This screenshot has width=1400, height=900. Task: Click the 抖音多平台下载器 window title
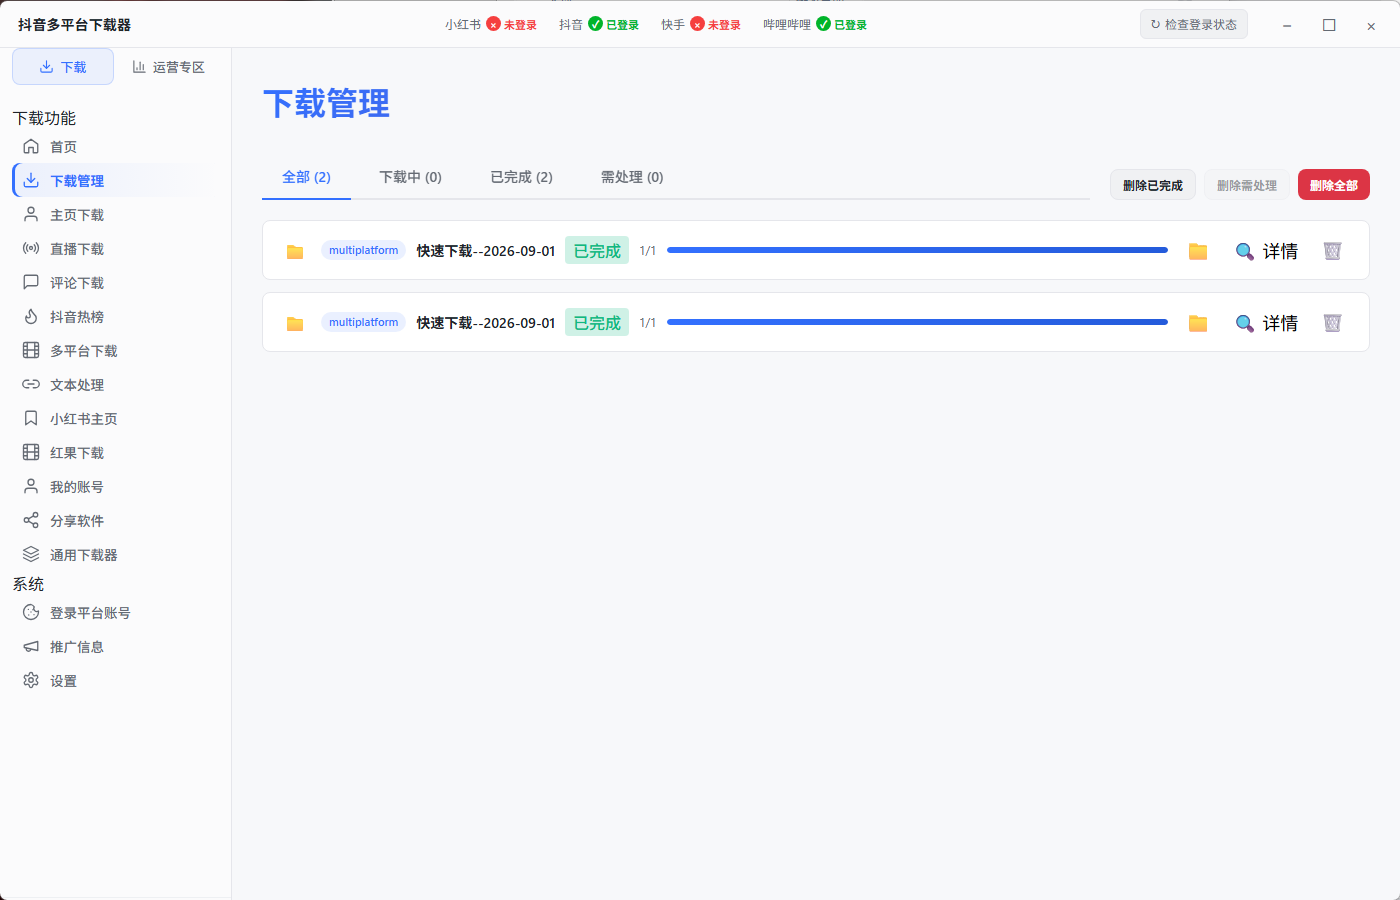[x=74, y=24]
